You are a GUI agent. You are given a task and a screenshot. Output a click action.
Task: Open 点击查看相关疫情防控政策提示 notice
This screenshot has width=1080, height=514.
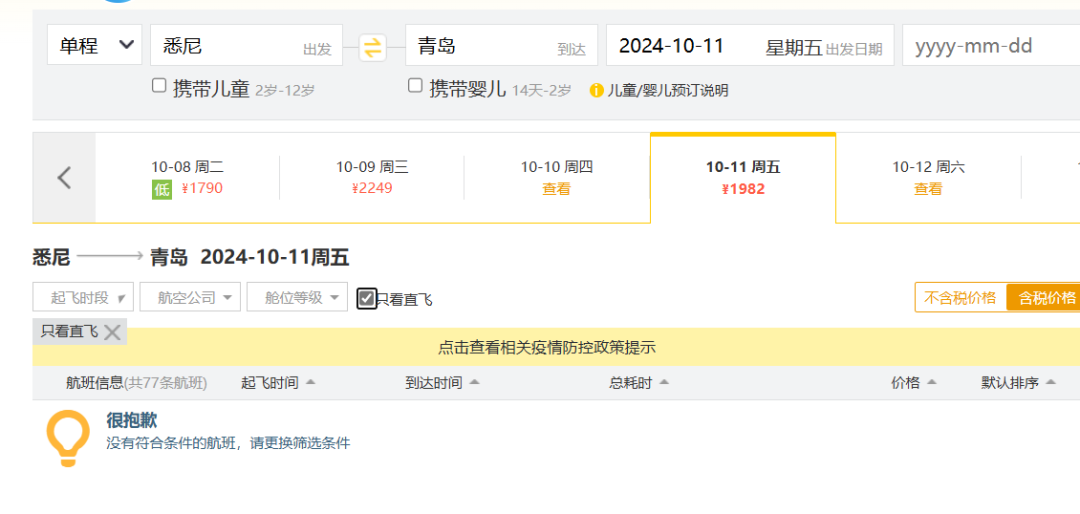[x=547, y=348]
